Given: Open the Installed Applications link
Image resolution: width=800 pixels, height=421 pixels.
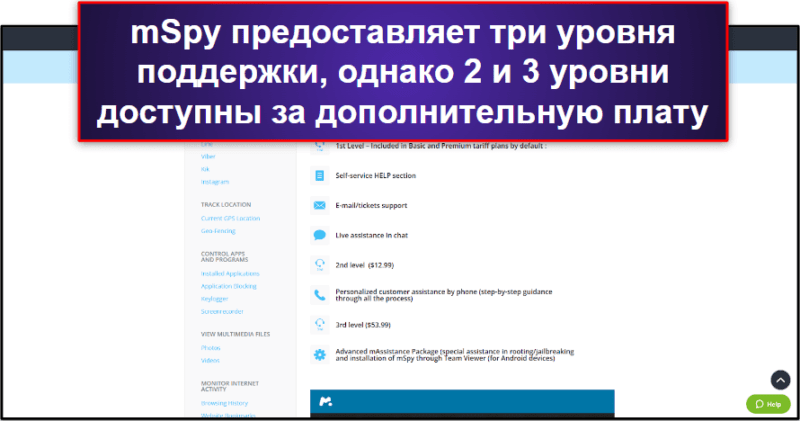Looking at the screenshot, I should [230, 274].
